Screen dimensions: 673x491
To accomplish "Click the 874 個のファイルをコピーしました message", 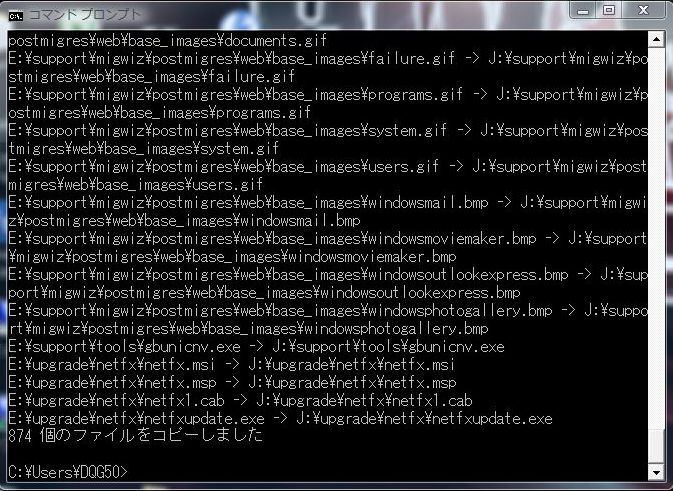I will point(135,436).
